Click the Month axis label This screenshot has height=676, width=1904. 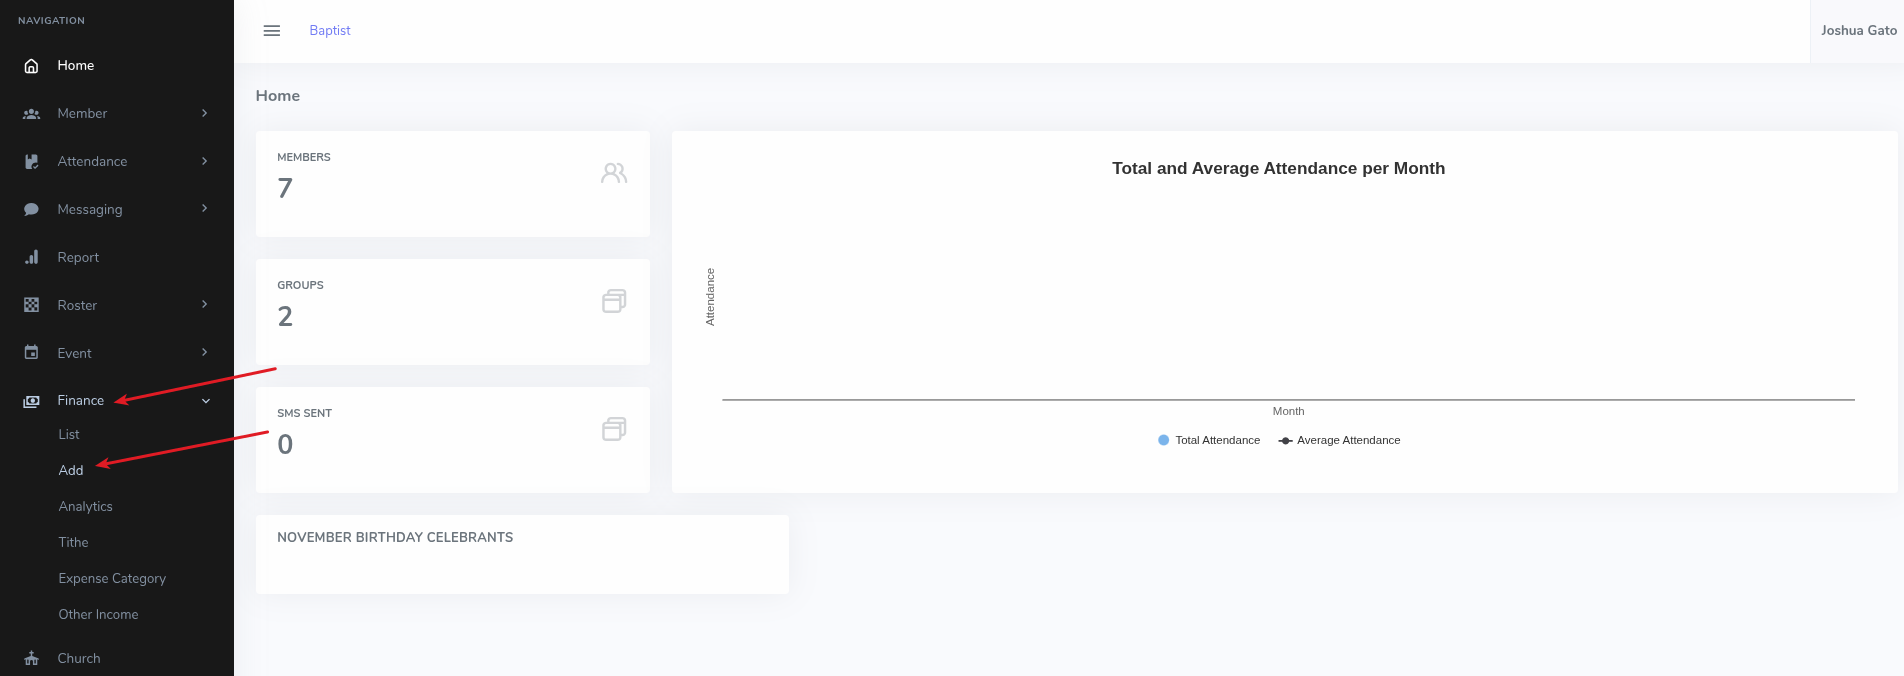1288,411
